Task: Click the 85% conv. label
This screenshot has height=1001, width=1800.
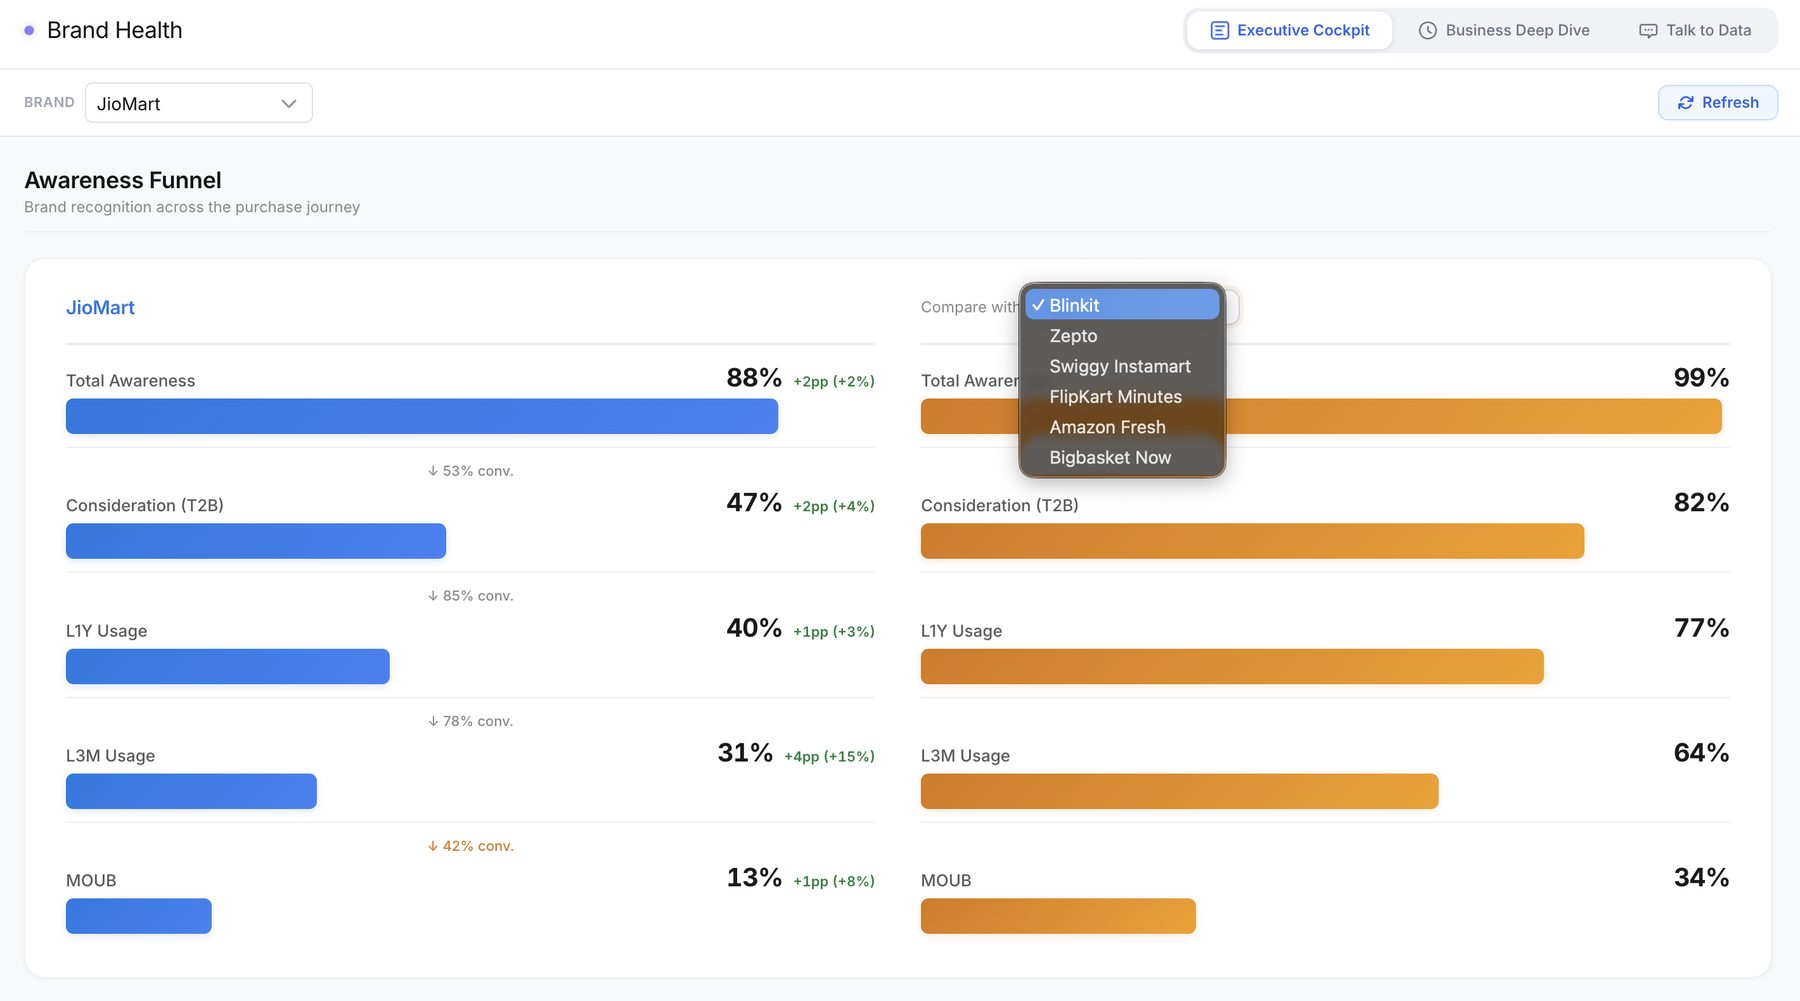Action: 470,596
